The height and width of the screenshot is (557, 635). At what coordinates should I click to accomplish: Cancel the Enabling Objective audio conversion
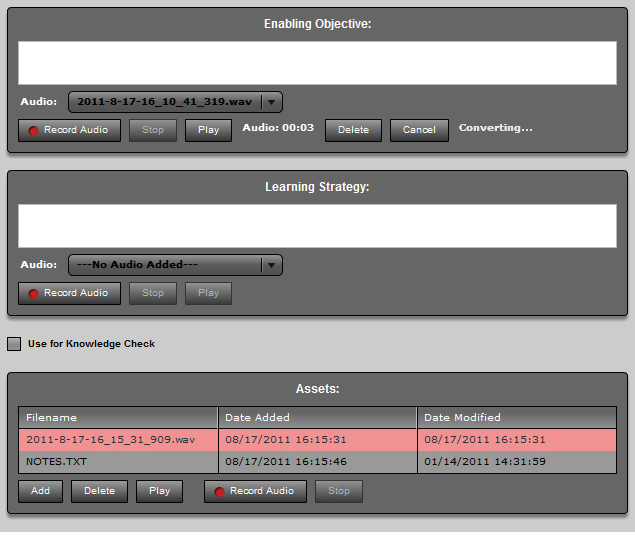(419, 130)
